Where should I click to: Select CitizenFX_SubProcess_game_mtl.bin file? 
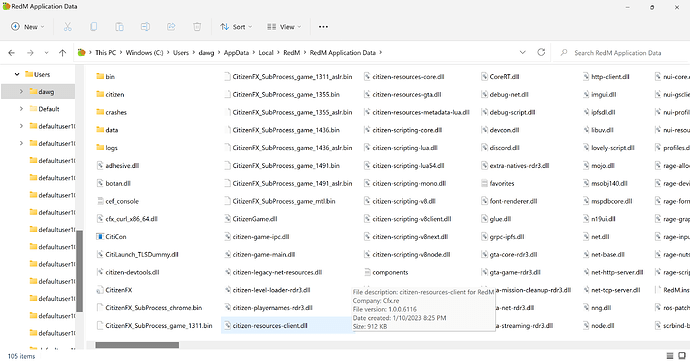point(280,201)
